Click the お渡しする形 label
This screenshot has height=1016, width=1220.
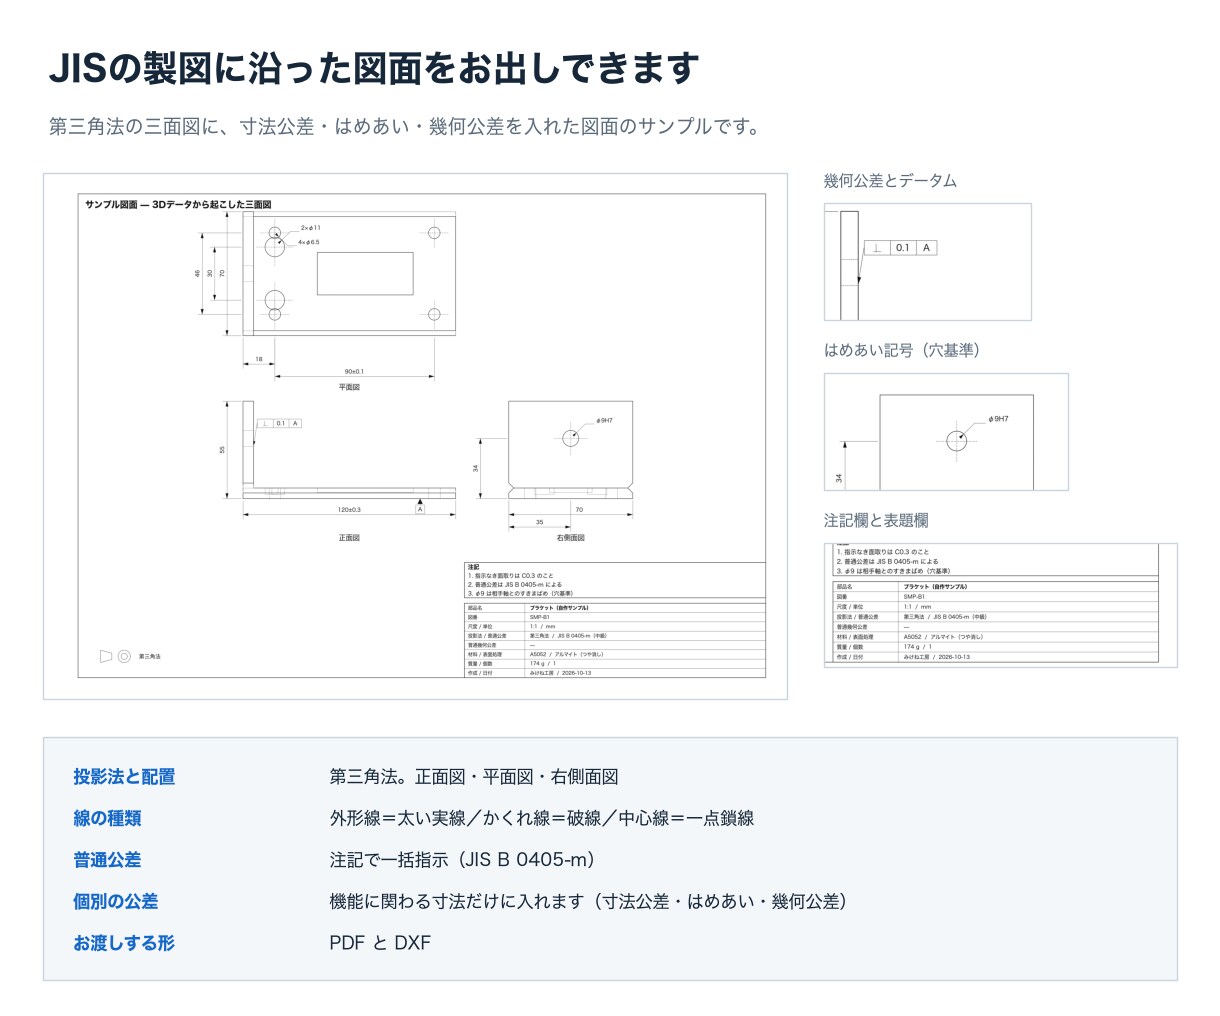[x=124, y=943]
